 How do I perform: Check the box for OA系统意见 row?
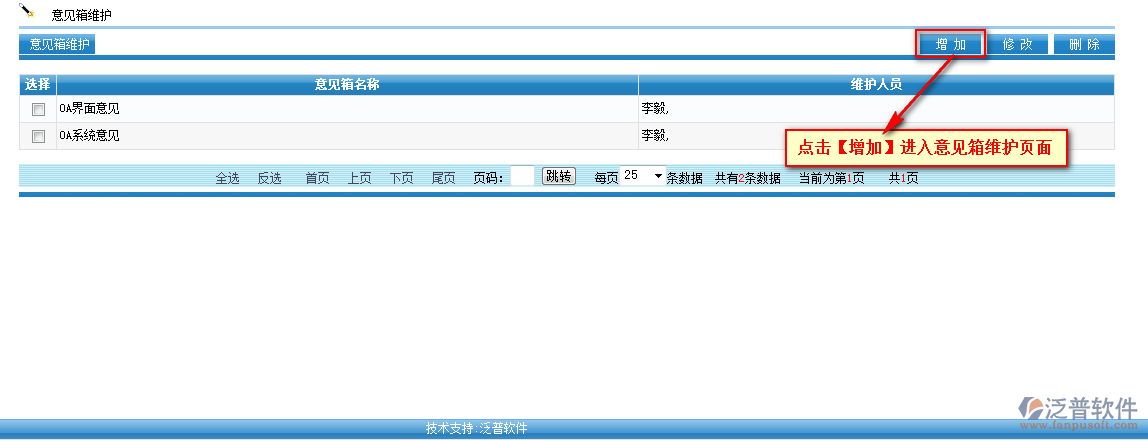click(x=38, y=136)
